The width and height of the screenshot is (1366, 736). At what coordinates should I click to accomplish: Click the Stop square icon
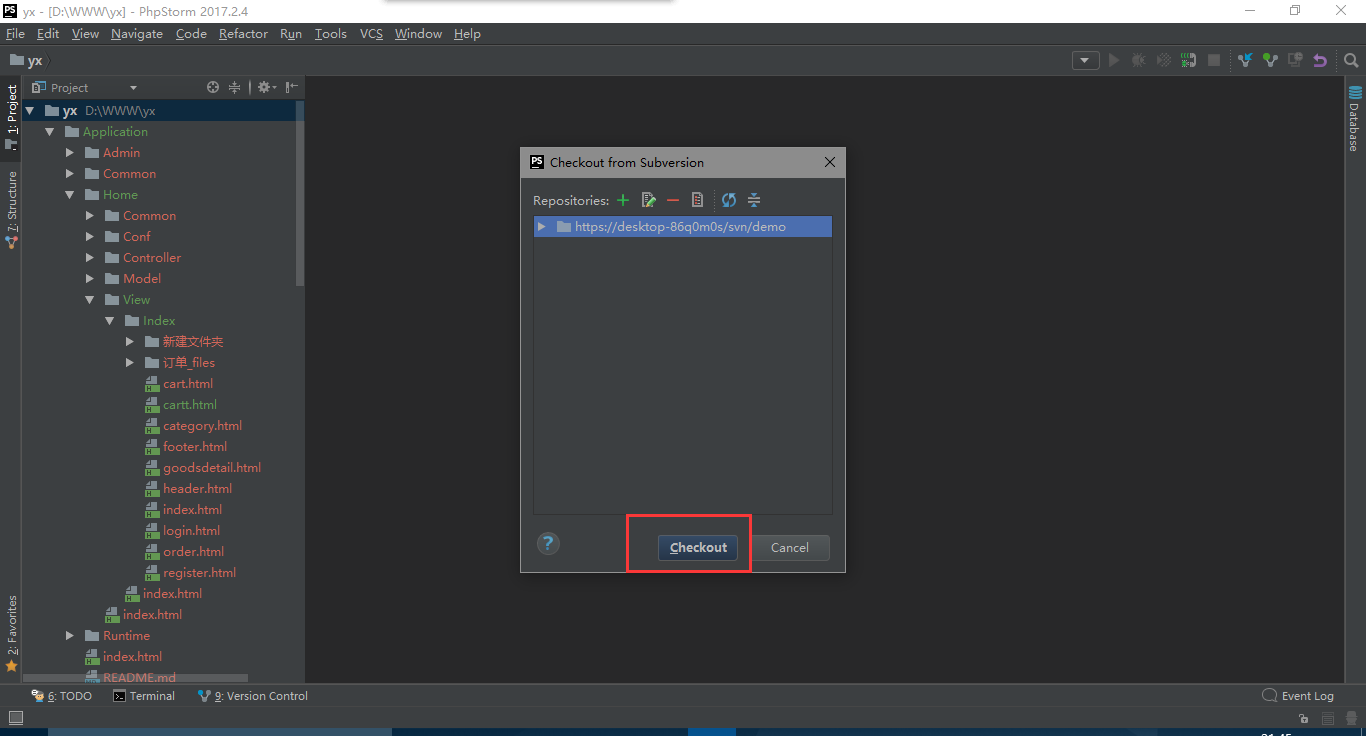1214,60
